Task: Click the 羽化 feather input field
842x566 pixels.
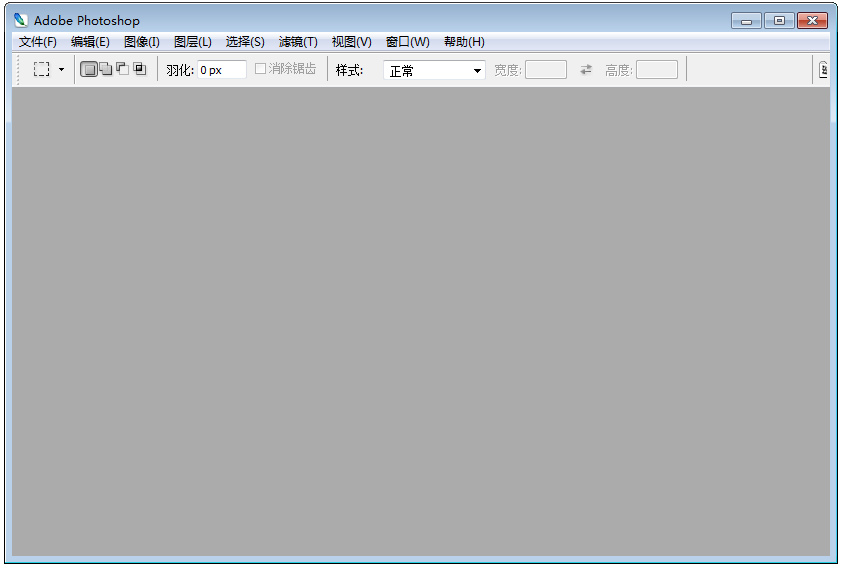Action: [x=221, y=70]
